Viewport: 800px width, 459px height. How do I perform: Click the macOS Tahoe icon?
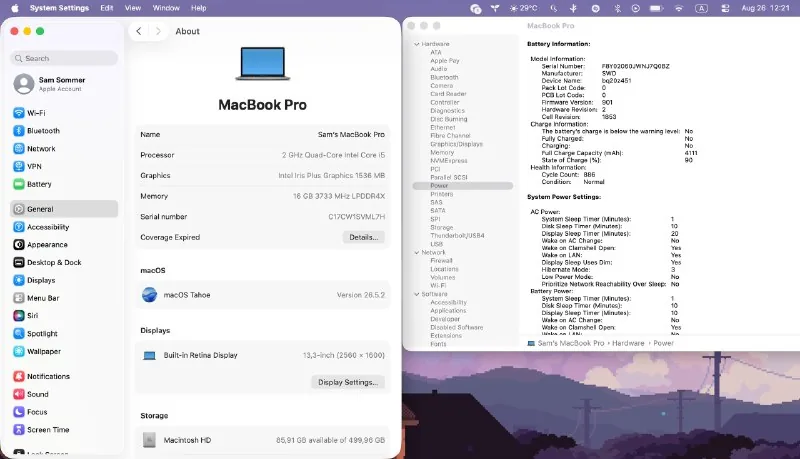coord(149,295)
